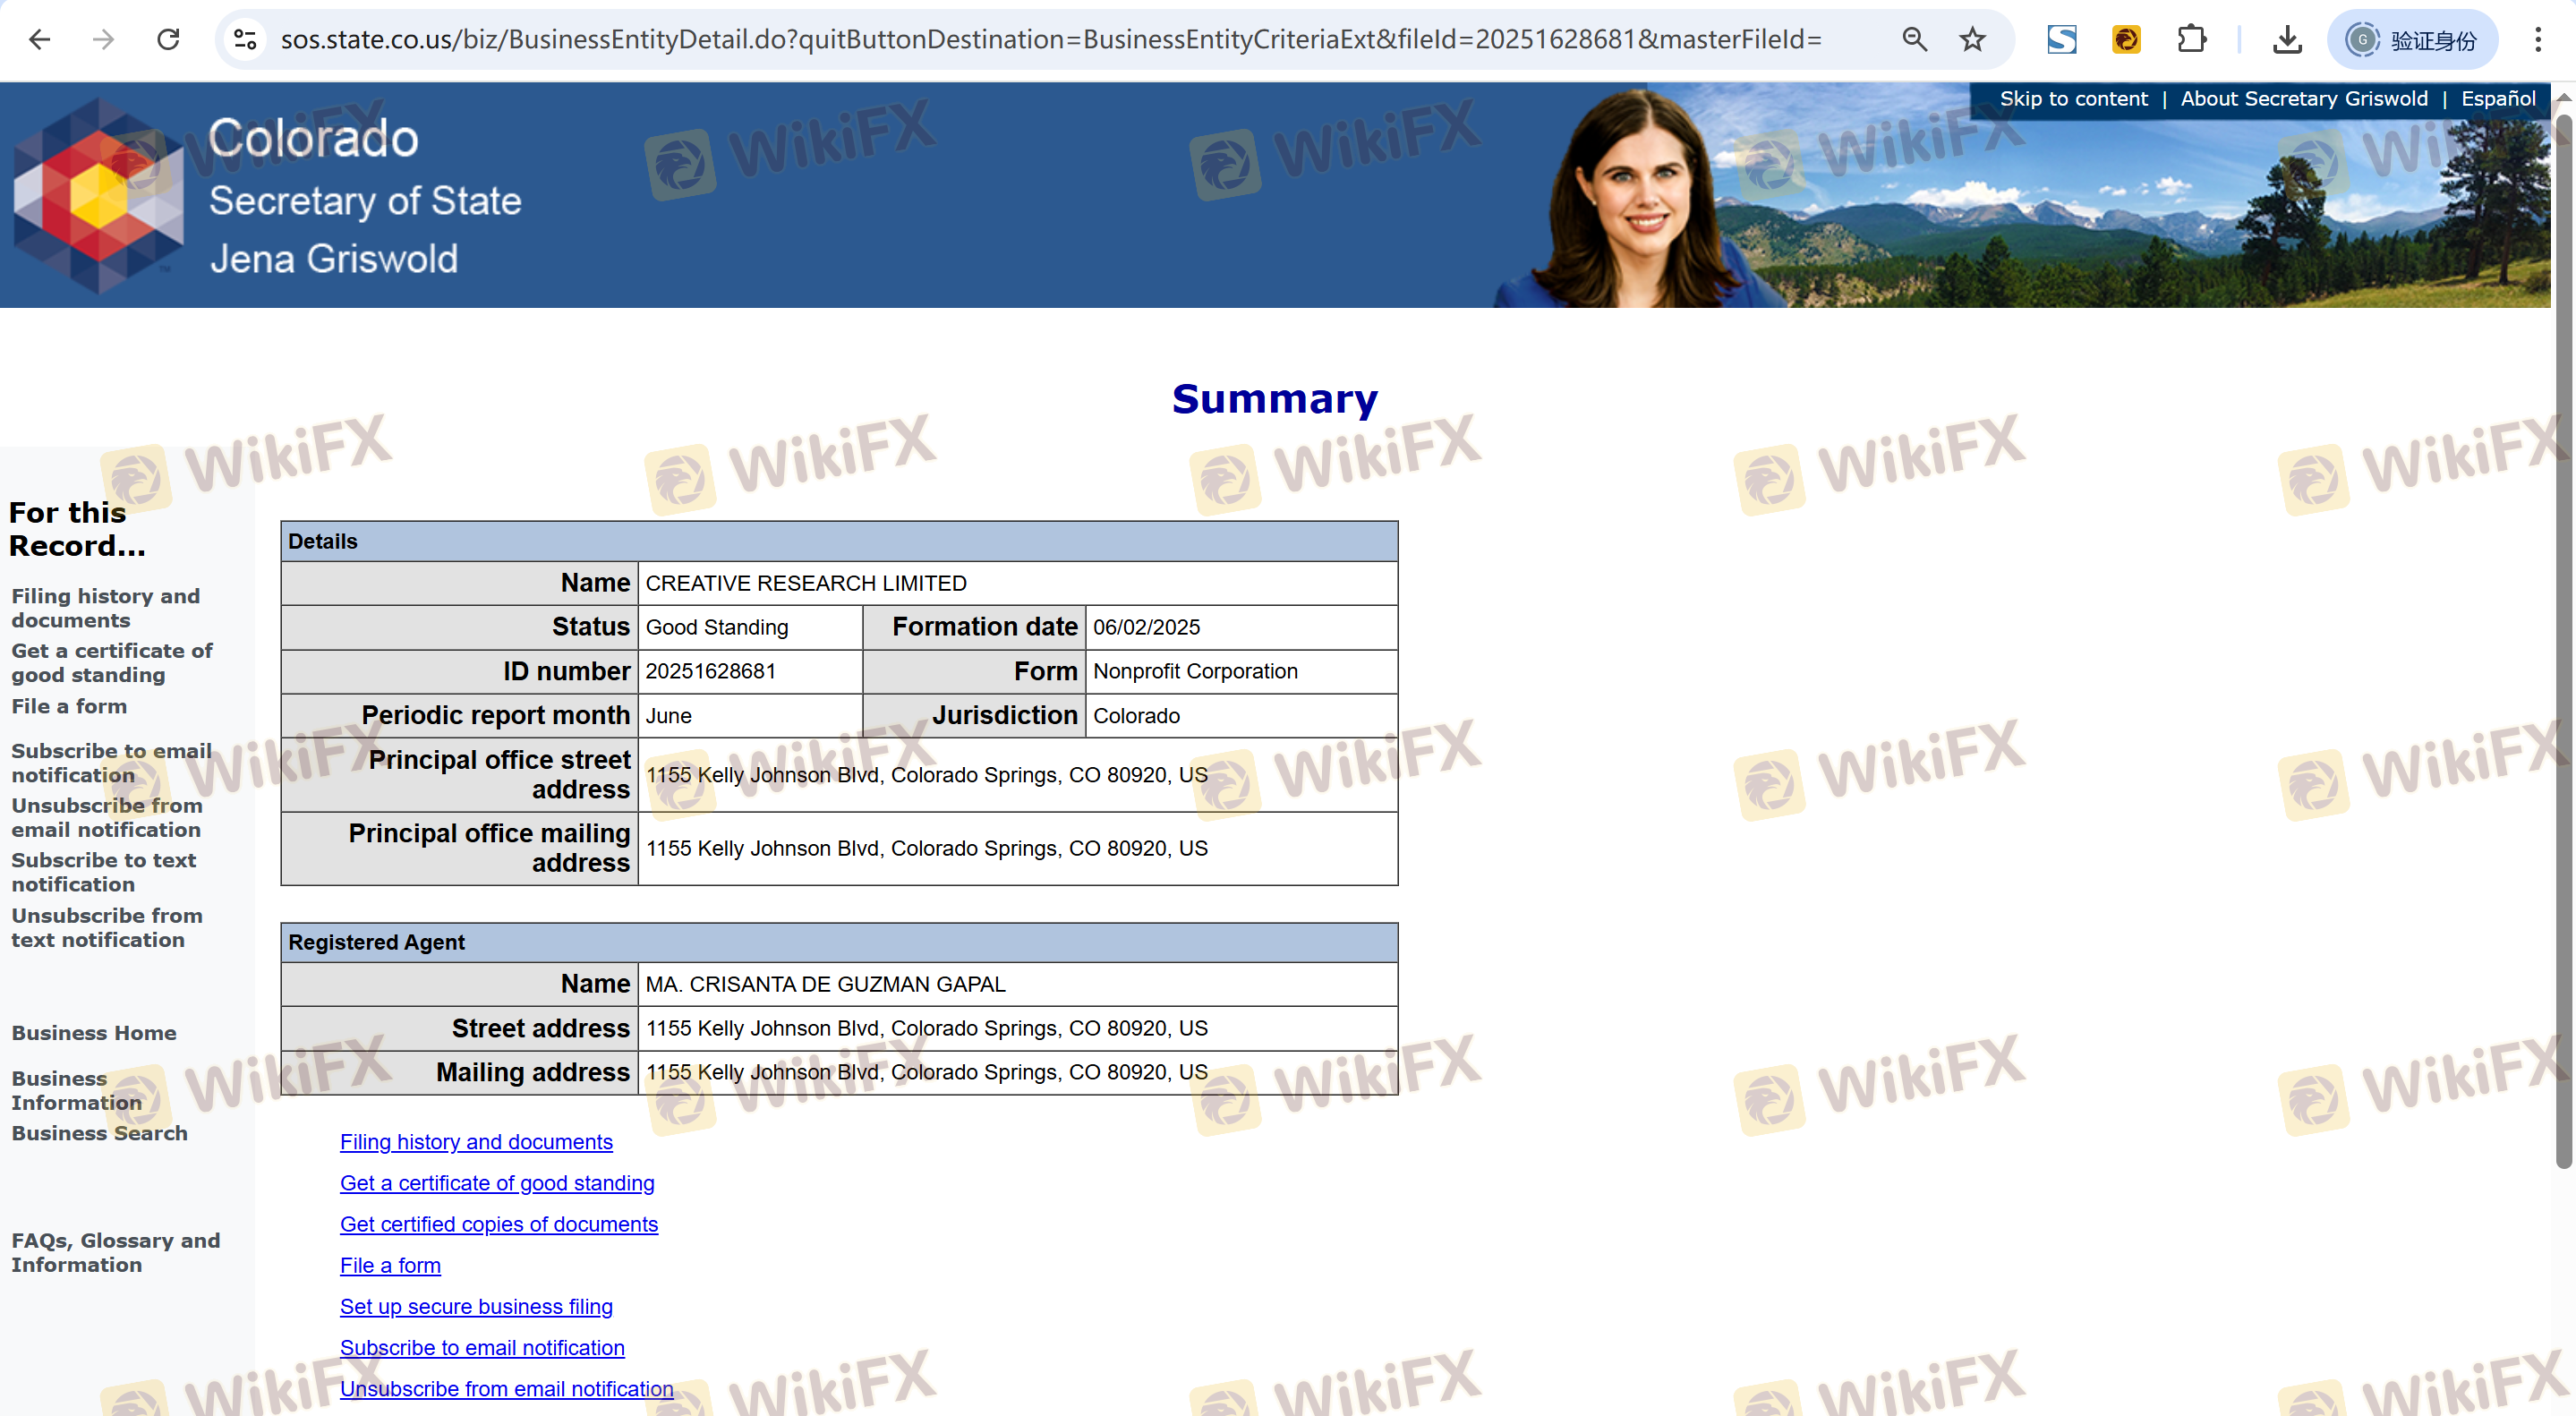Image resolution: width=2576 pixels, height=1416 pixels.
Task: Open About Secretary Griswold link
Action: [2303, 99]
